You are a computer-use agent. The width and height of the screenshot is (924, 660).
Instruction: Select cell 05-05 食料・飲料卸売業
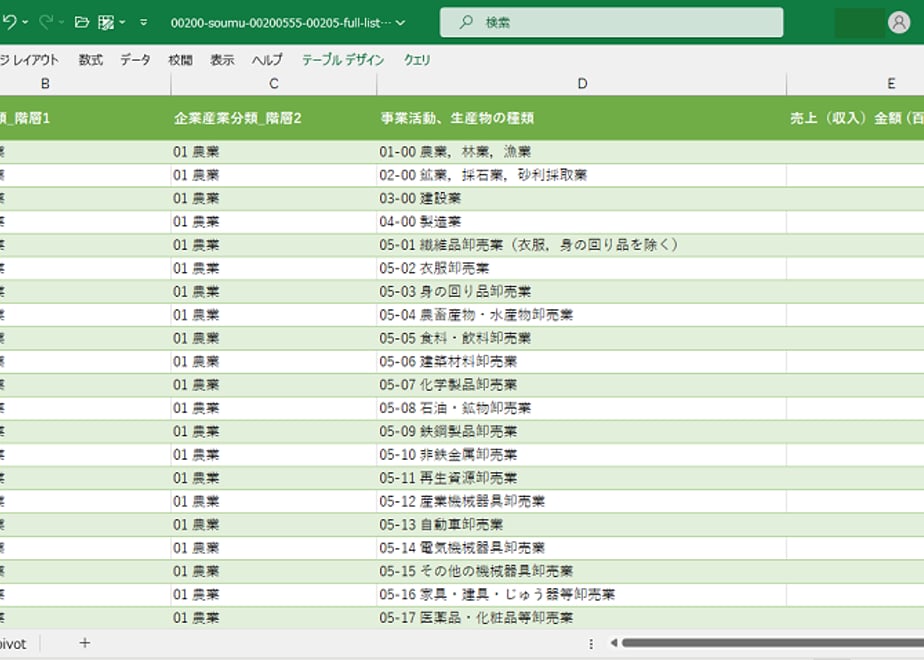(582, 338)
